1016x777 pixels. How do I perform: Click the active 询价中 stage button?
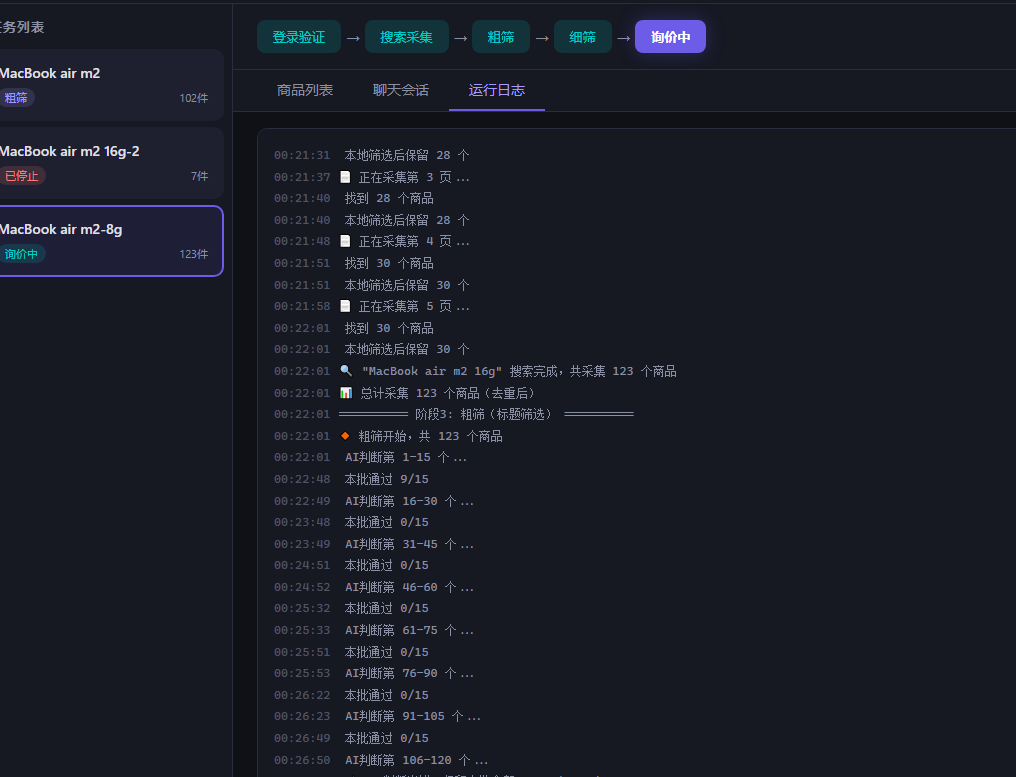click(670, 37)
